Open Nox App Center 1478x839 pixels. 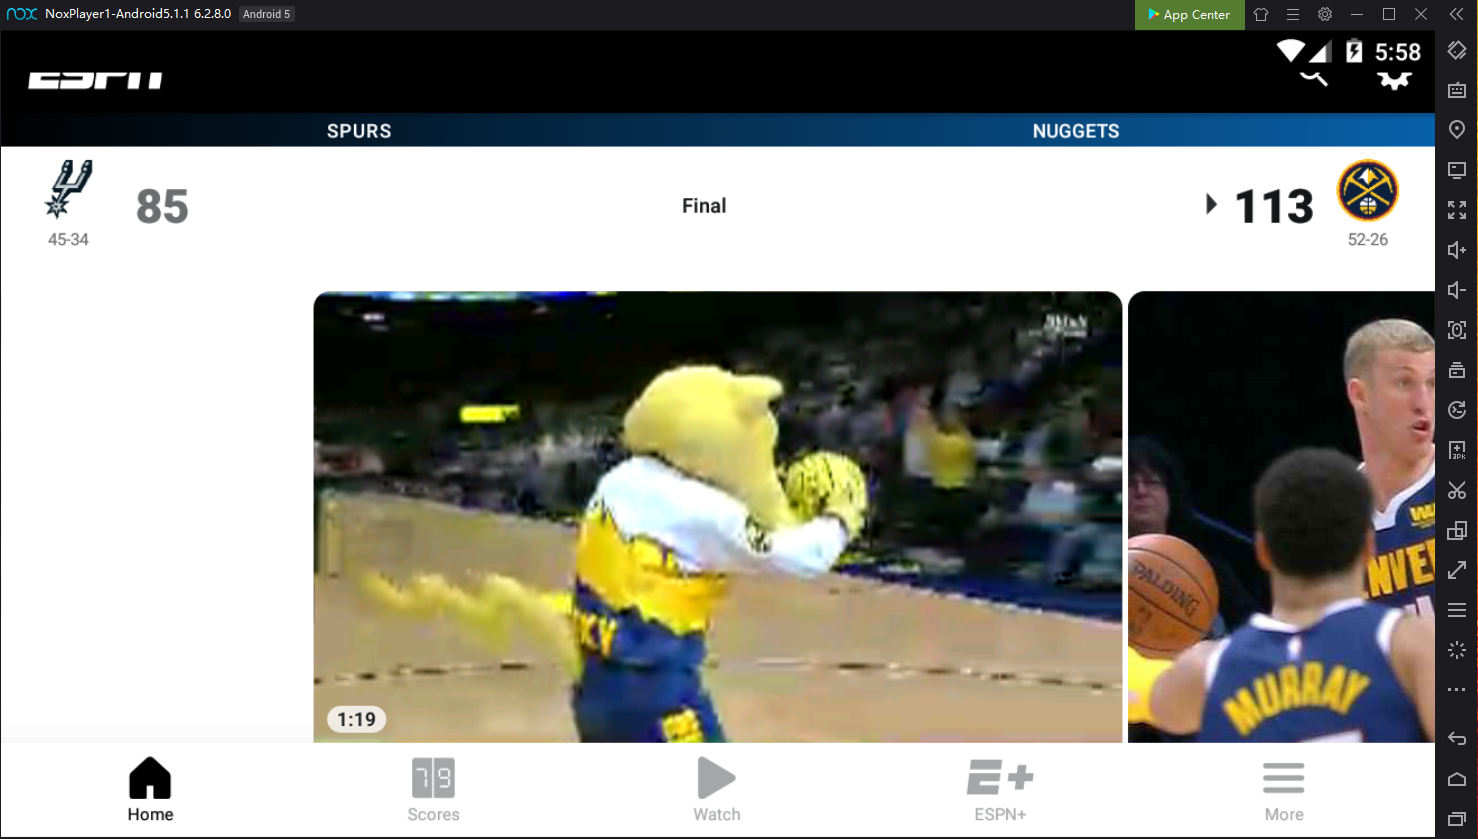coord(1189,15)
